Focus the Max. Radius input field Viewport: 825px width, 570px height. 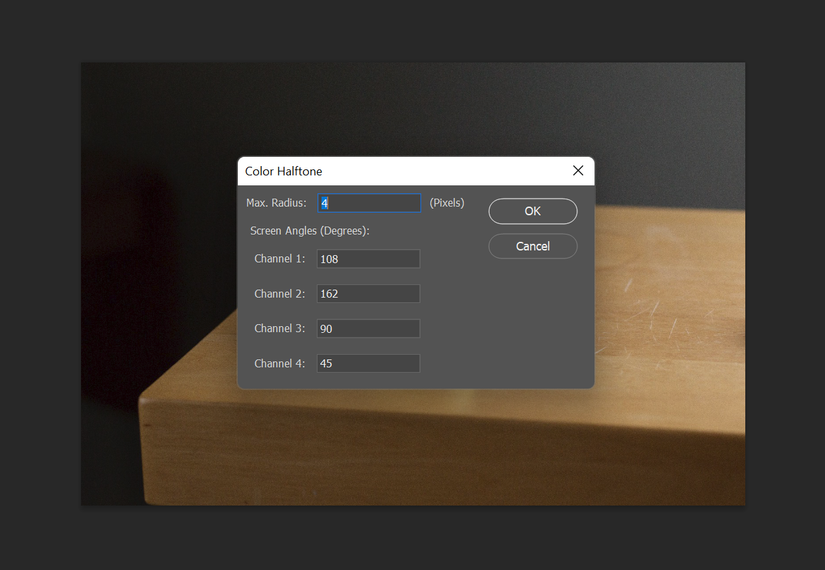pyautogui.click(x=369, y=203)
